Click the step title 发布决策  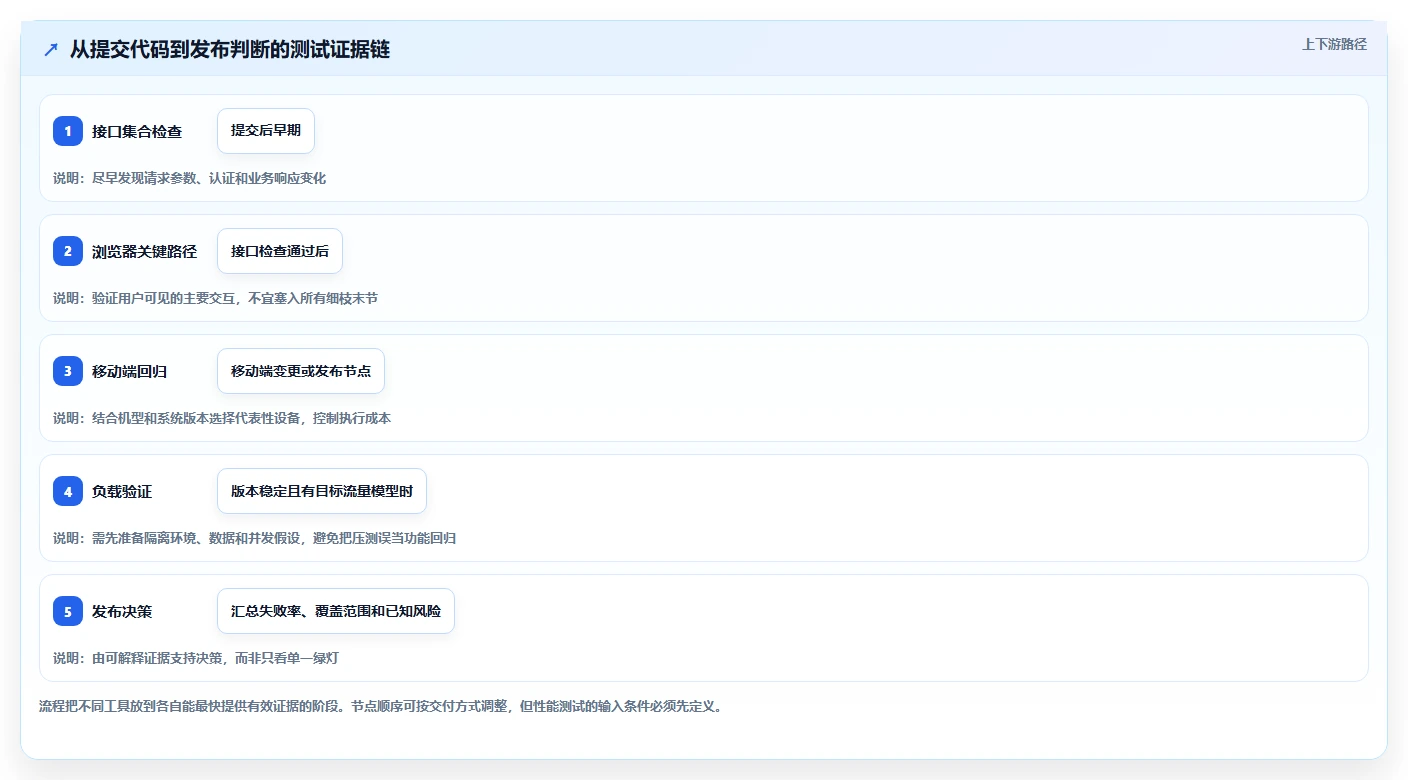[122, 611]
